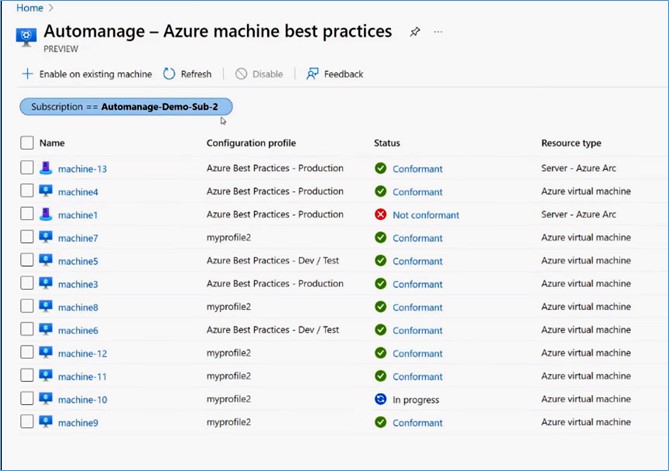Open the more options ellipsis next to title

438,32
